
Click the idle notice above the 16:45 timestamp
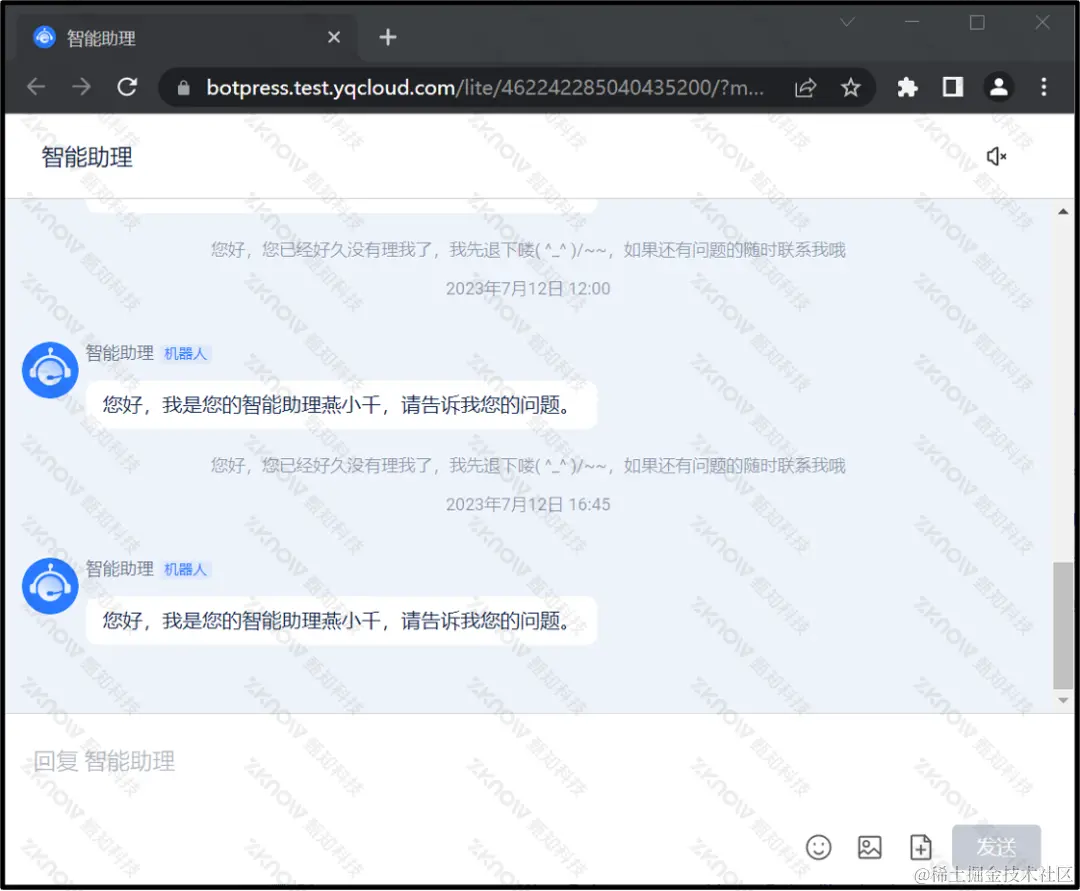(x=528, y=465)
